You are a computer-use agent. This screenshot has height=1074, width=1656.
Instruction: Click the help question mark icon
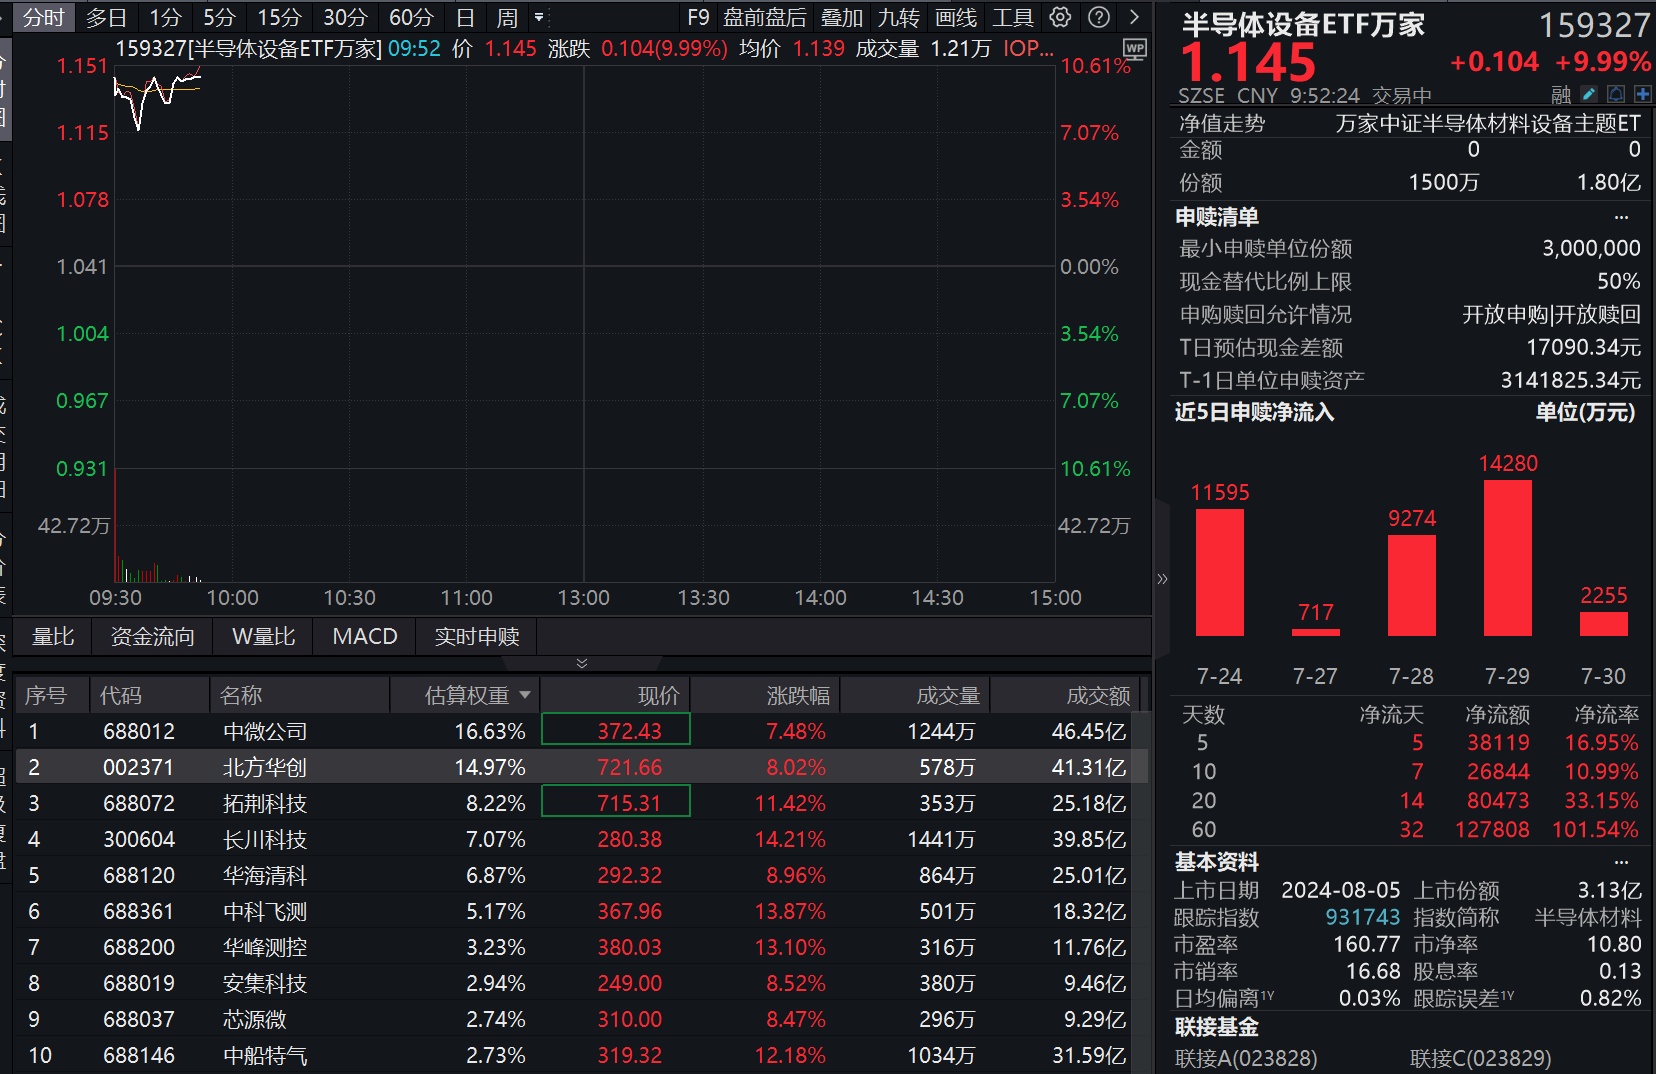tap(1098, 17)
